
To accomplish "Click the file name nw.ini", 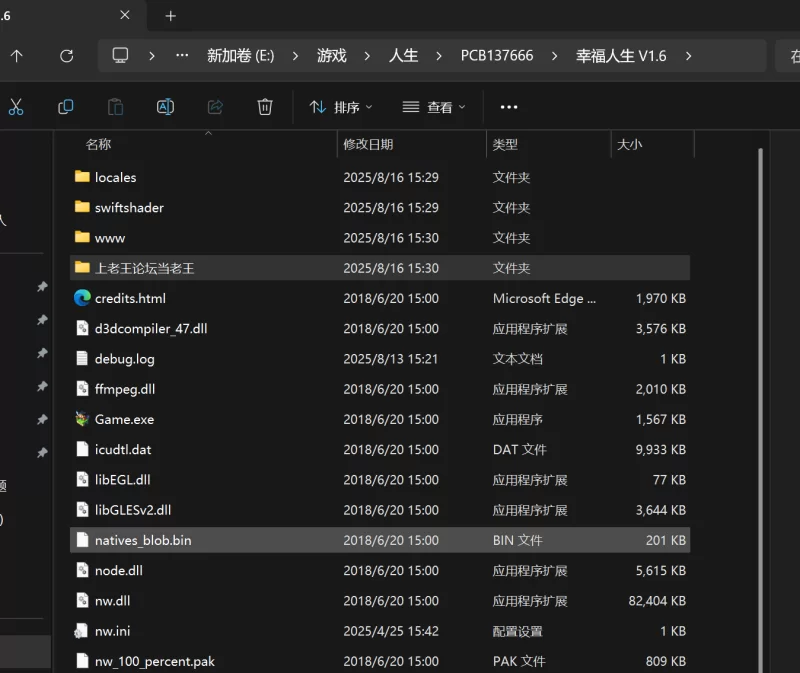I will 113,631.
